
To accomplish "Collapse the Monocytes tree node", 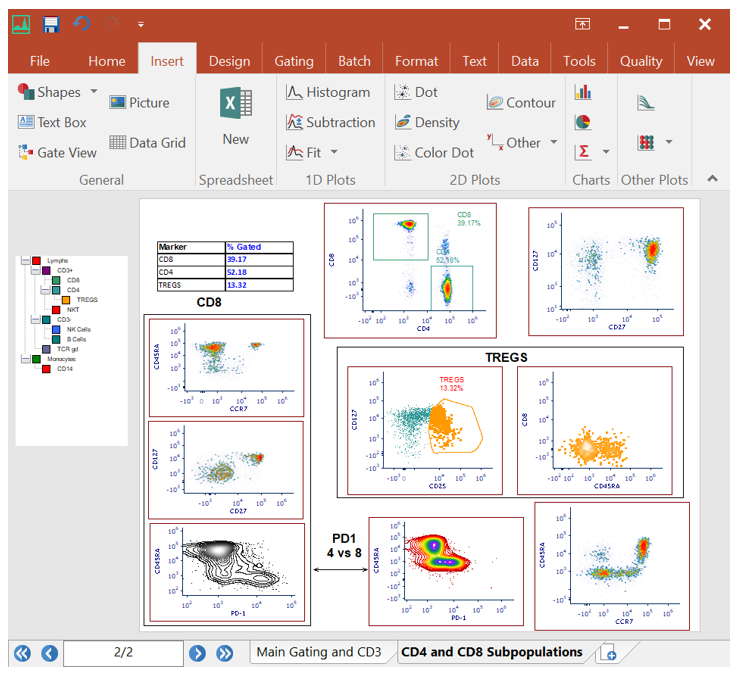I will [23, 359].
